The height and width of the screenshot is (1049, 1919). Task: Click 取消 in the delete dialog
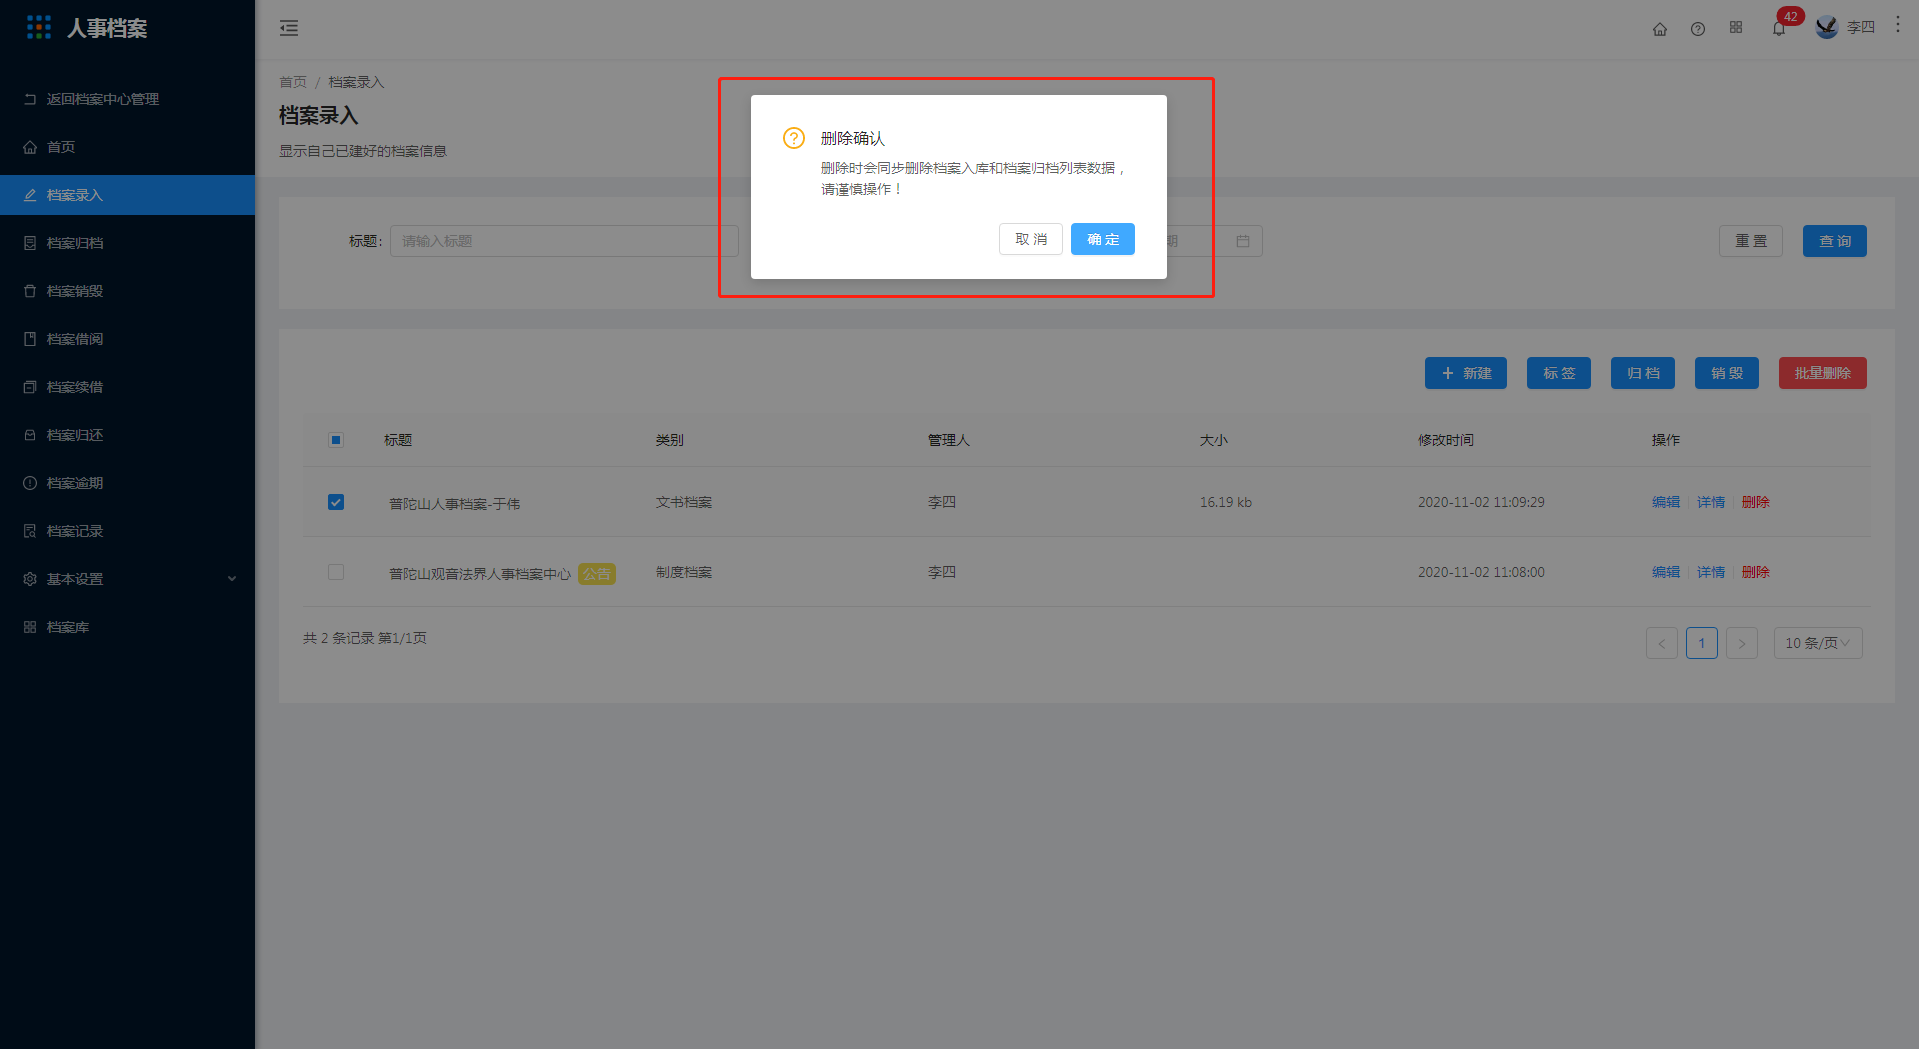tap(1031, 239)
